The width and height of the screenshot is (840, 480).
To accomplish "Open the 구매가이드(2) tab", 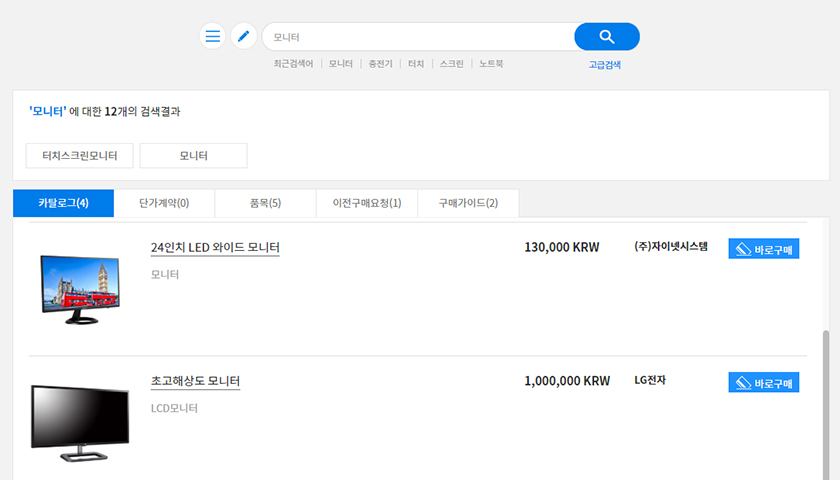I will pyautogui.click(x=468, y=203).
